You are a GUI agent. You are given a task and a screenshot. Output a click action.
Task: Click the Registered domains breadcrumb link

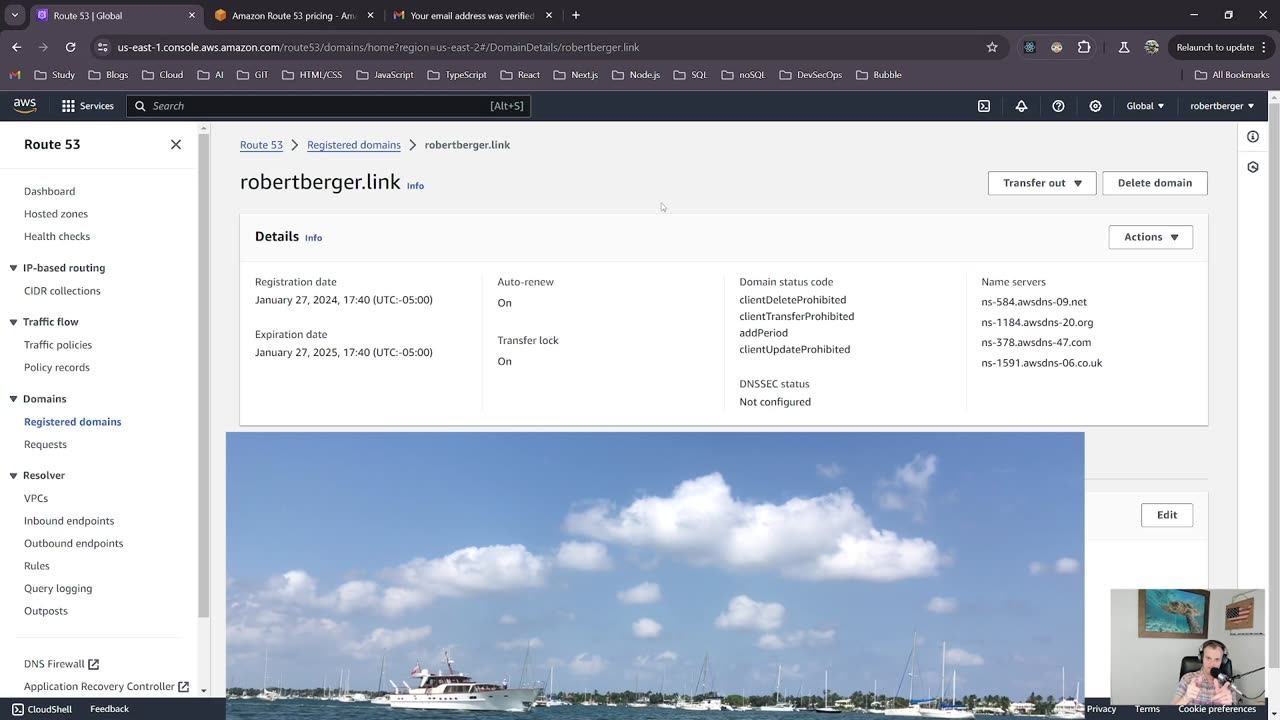354,145
